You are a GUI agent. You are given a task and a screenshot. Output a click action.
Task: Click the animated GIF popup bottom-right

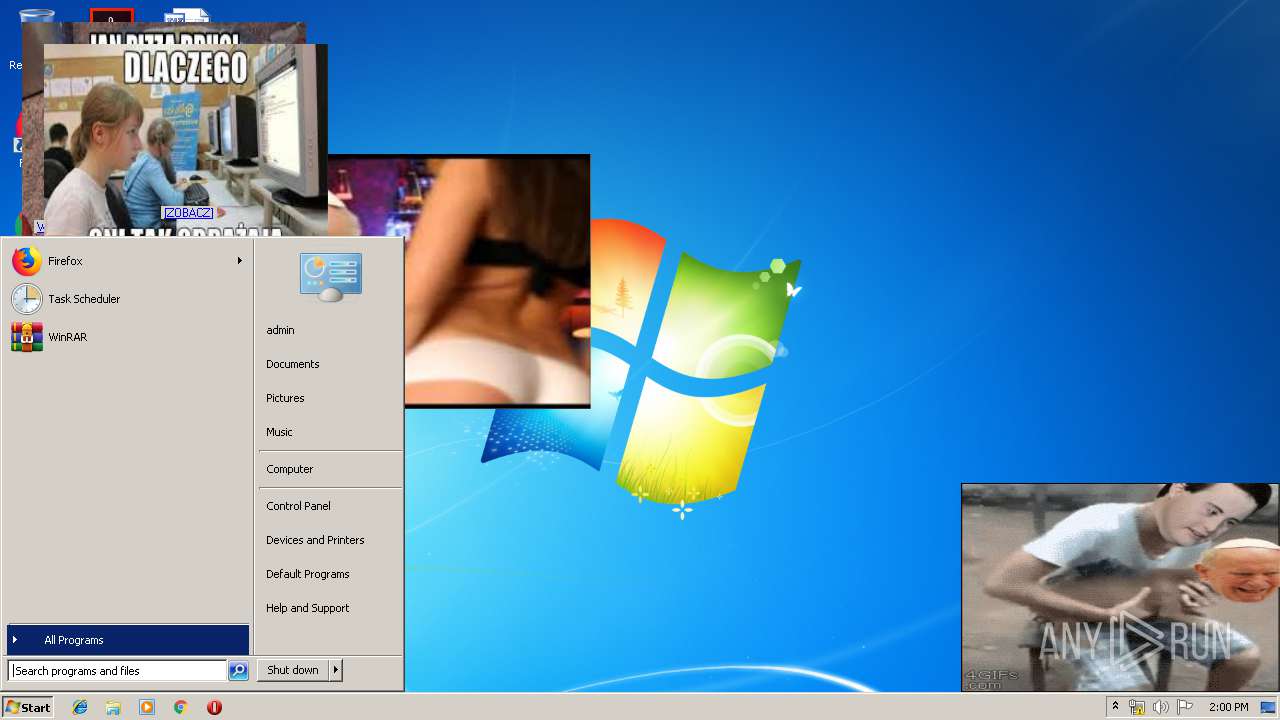click(1120, 588)
